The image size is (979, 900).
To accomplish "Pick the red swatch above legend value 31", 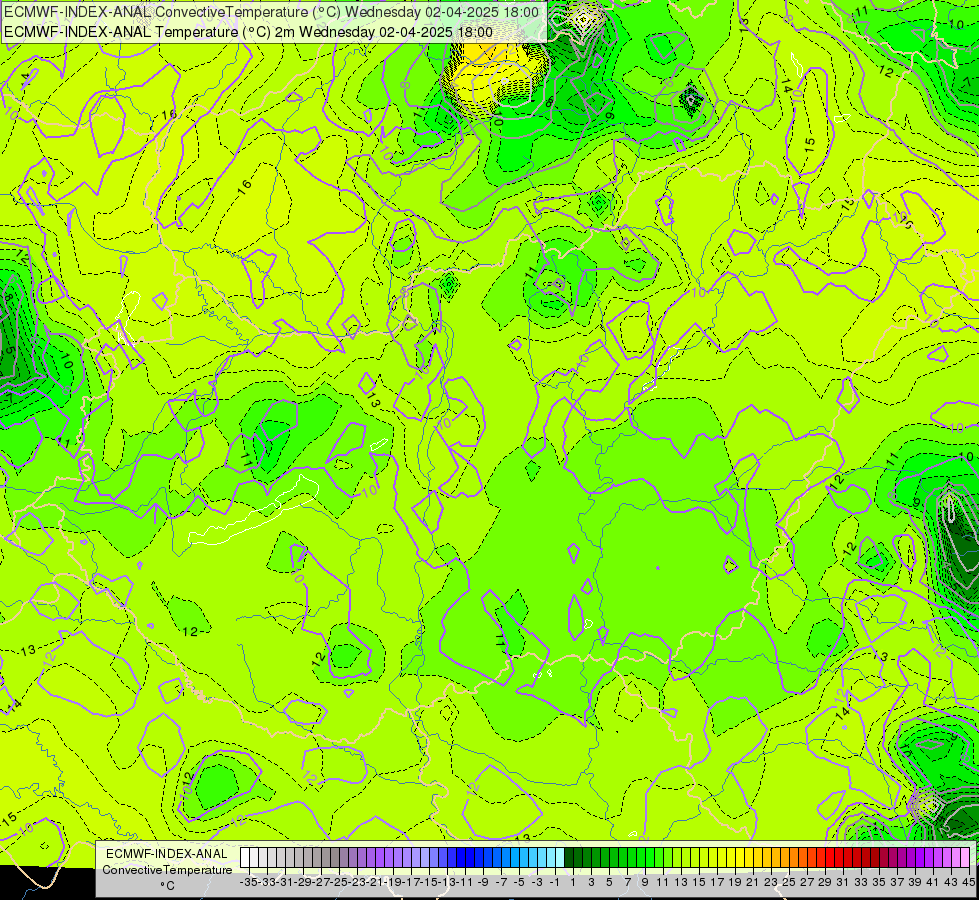I will [839, 858].
